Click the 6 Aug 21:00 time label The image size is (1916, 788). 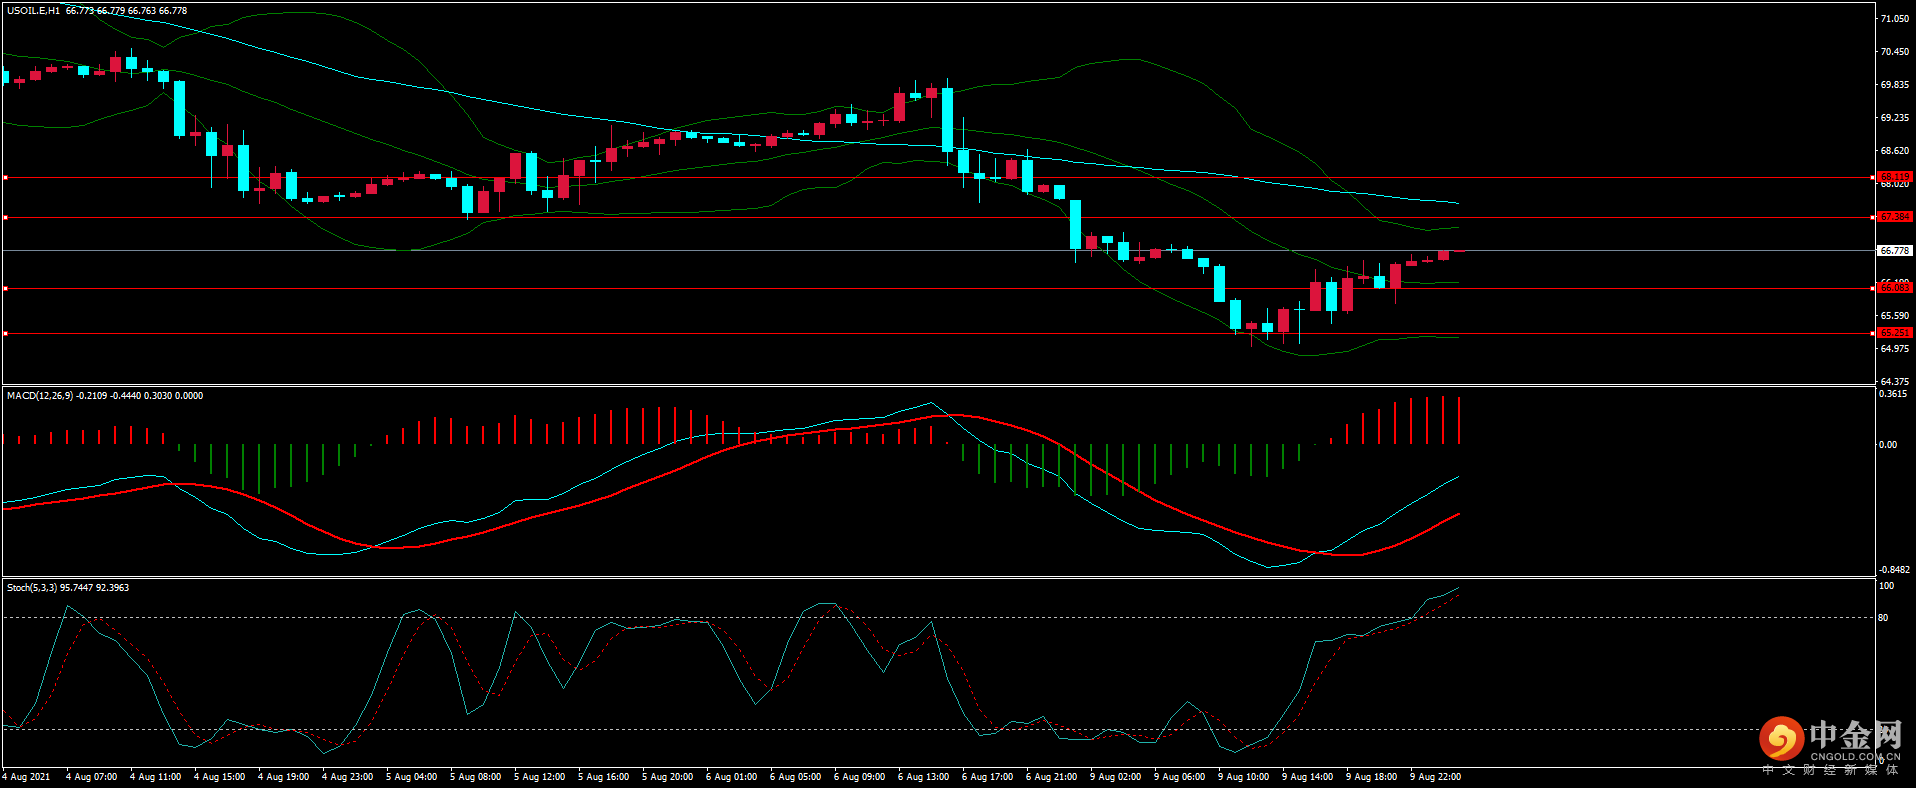click(1051, 777)
